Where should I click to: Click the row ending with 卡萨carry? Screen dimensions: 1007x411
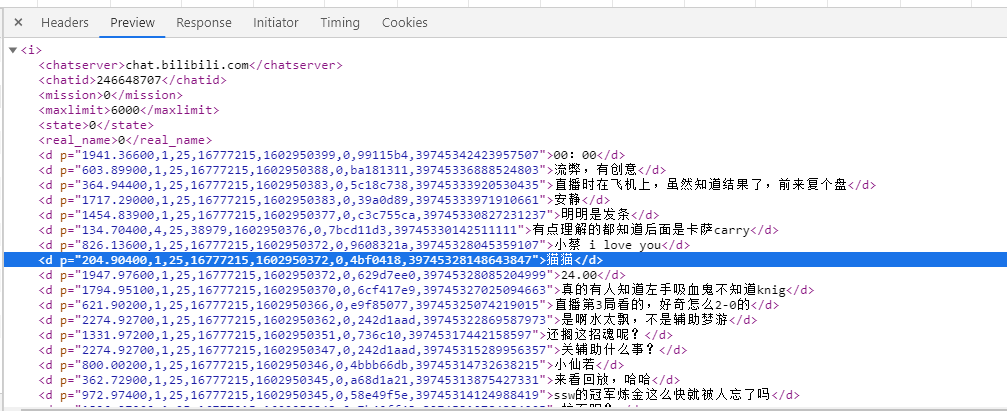click(408, 230)
